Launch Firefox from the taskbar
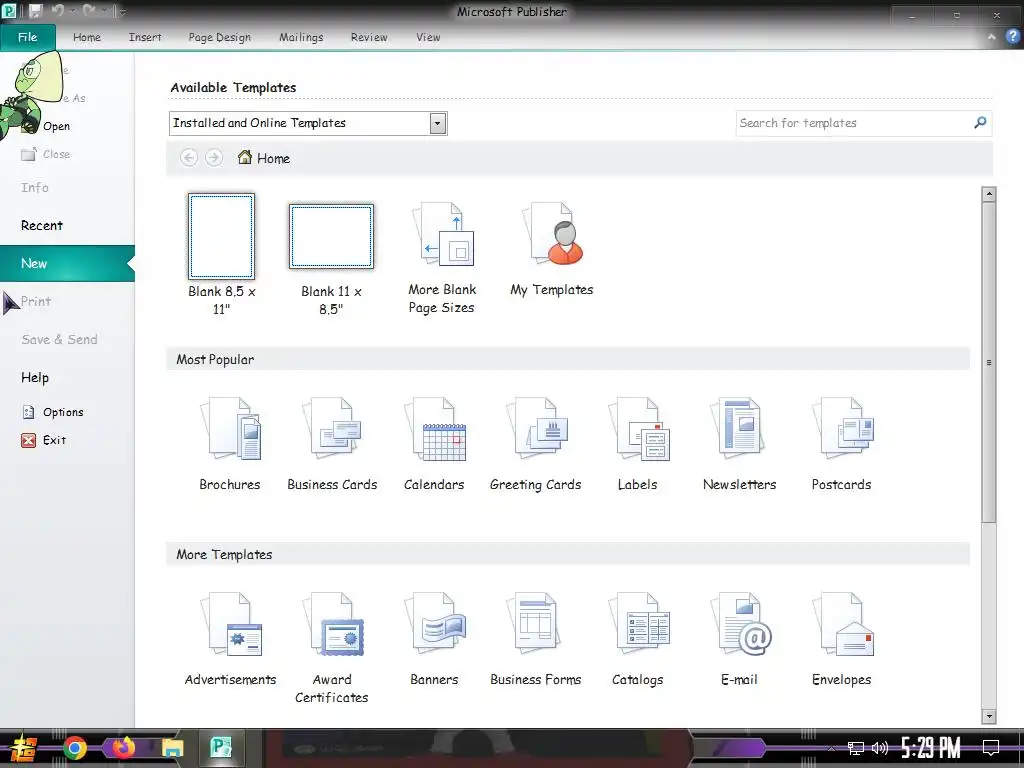1024x768 pixels. (123, 748)
